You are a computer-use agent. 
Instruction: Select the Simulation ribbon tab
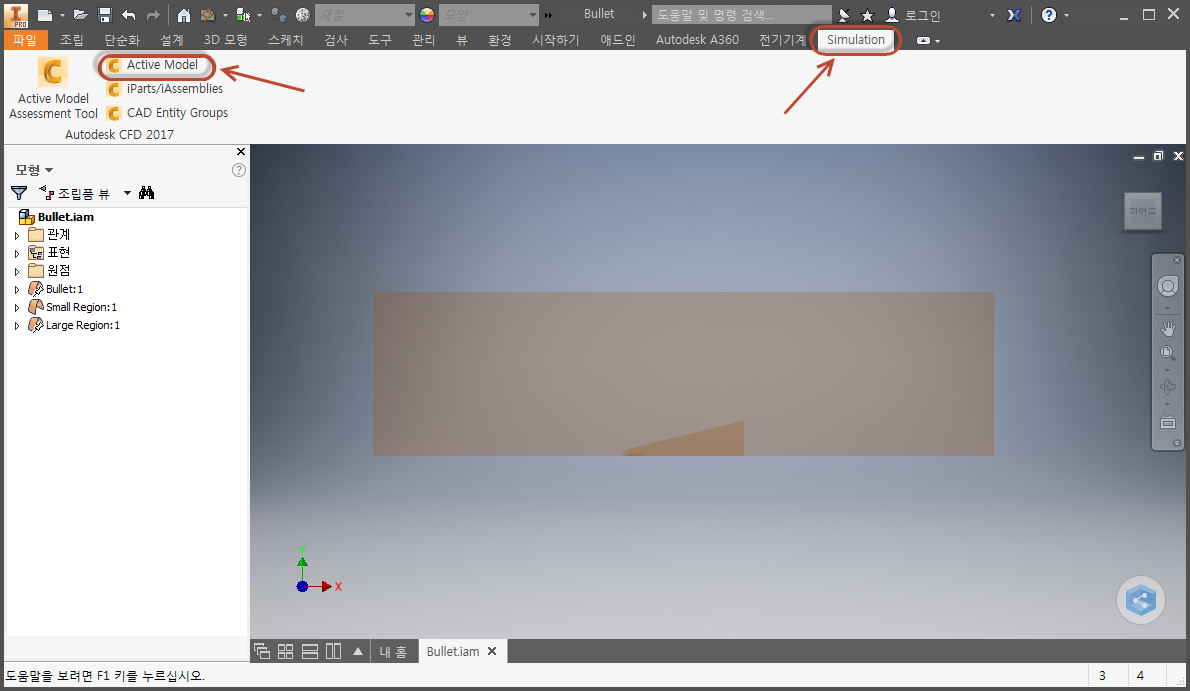(855, 39)
